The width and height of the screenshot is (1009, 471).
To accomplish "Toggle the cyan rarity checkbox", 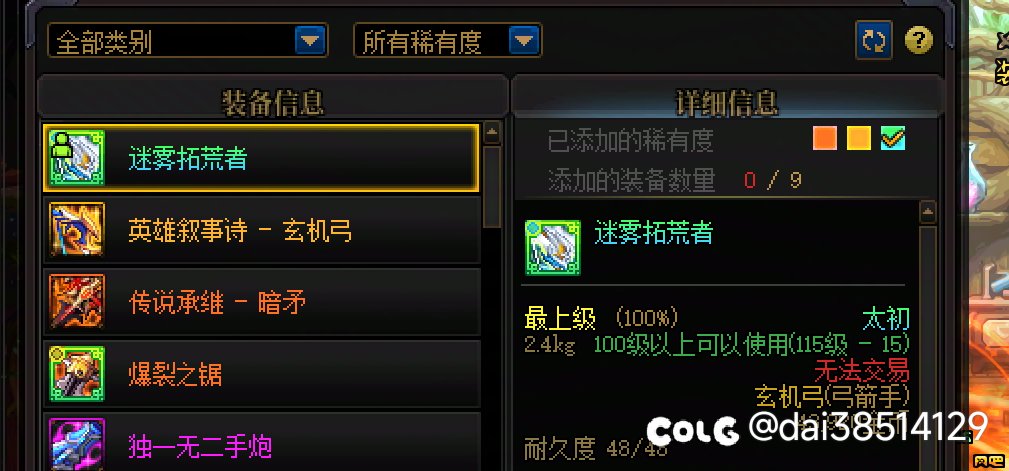I will point(893,138).
